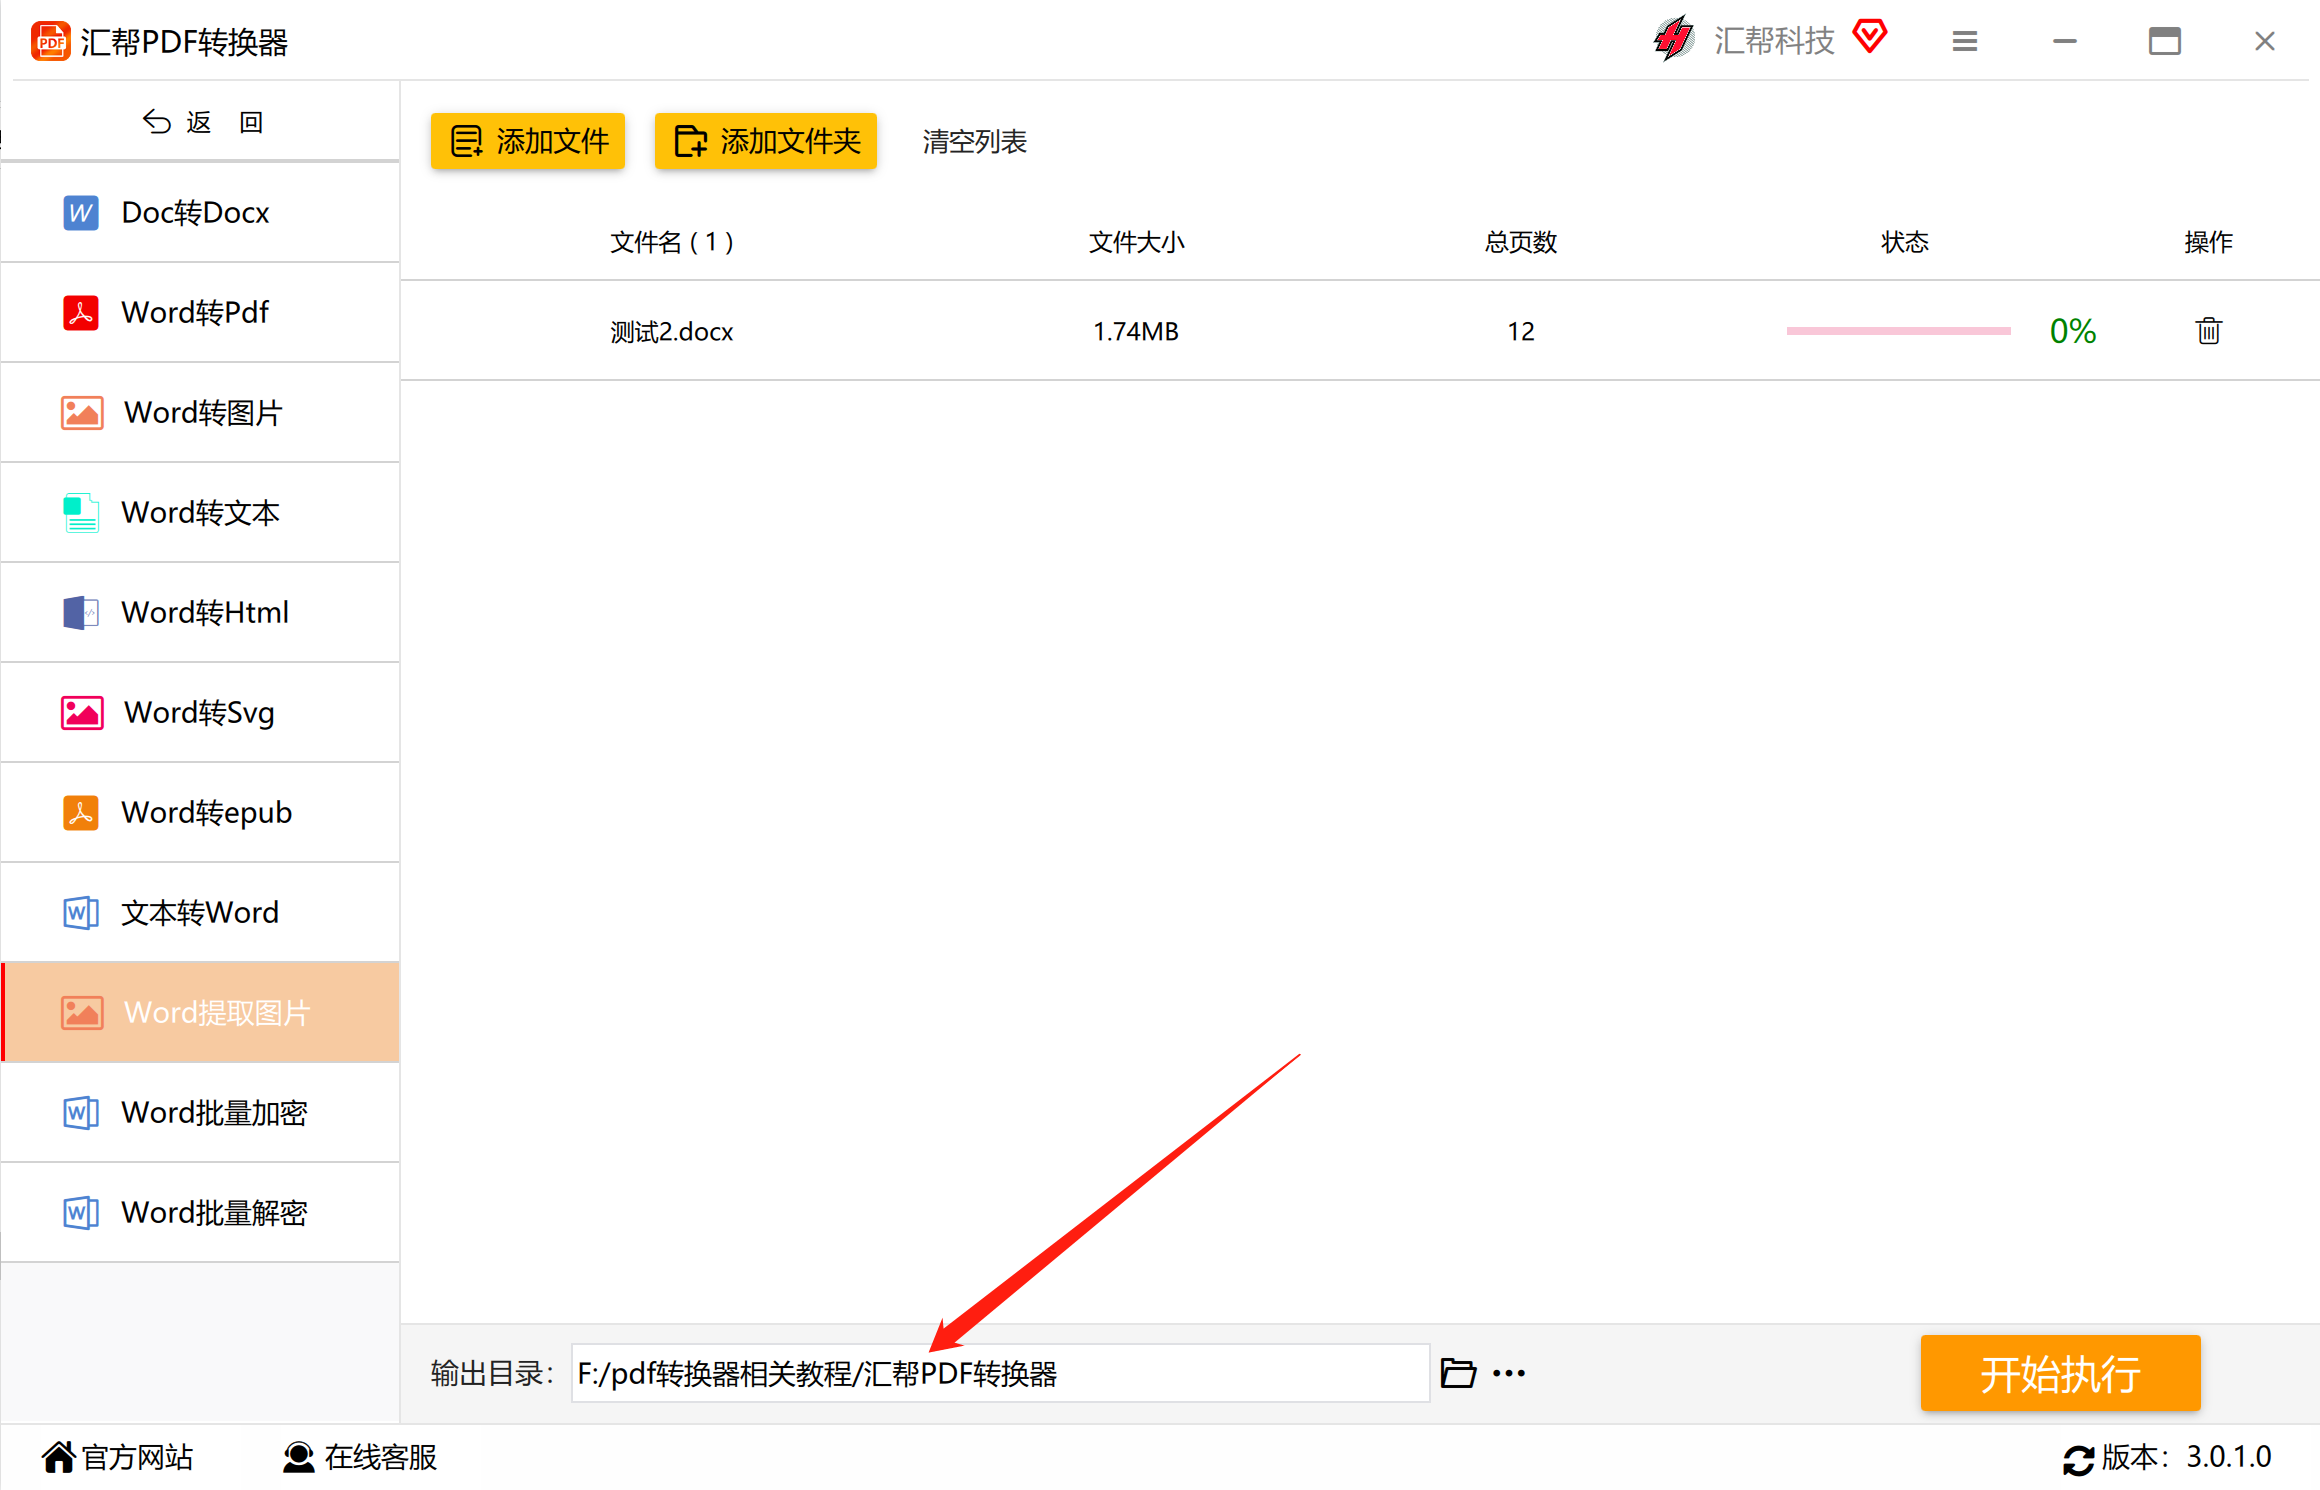Viewport: 2320px width, 1490px height.
Task: Click the pink progress bar for 测试2.docx
Action: click(1898, 331)
